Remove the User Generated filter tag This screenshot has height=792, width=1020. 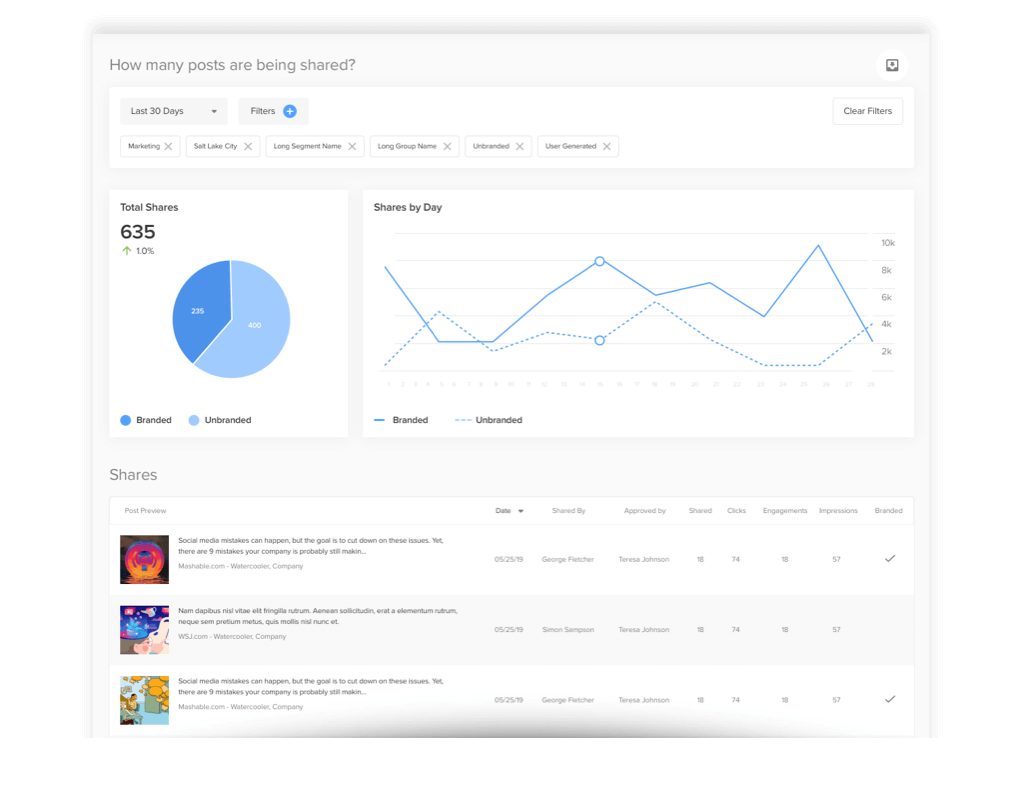tap(606, 147)
